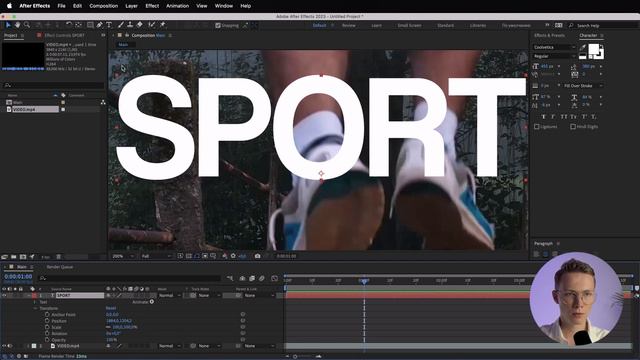Expand the Text property group
Image resolution: width=640 pixels, height=360 pixels.
[x=35, y=302]
